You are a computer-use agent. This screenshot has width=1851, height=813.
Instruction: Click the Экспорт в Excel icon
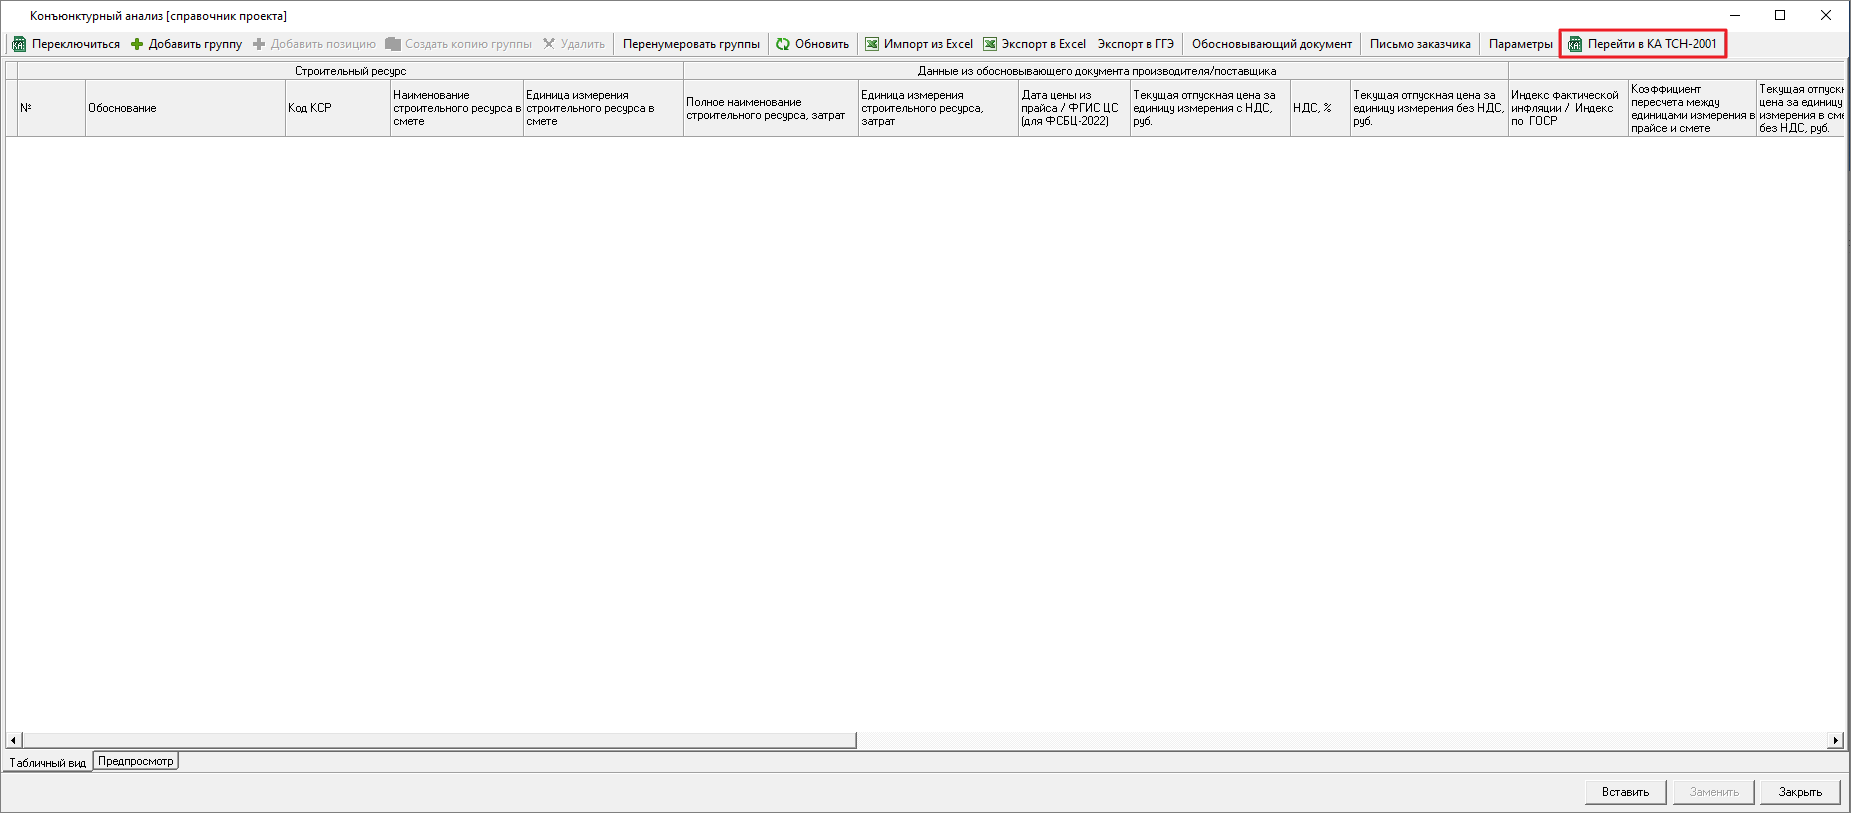pyautogui.click(x=990, y=44)
